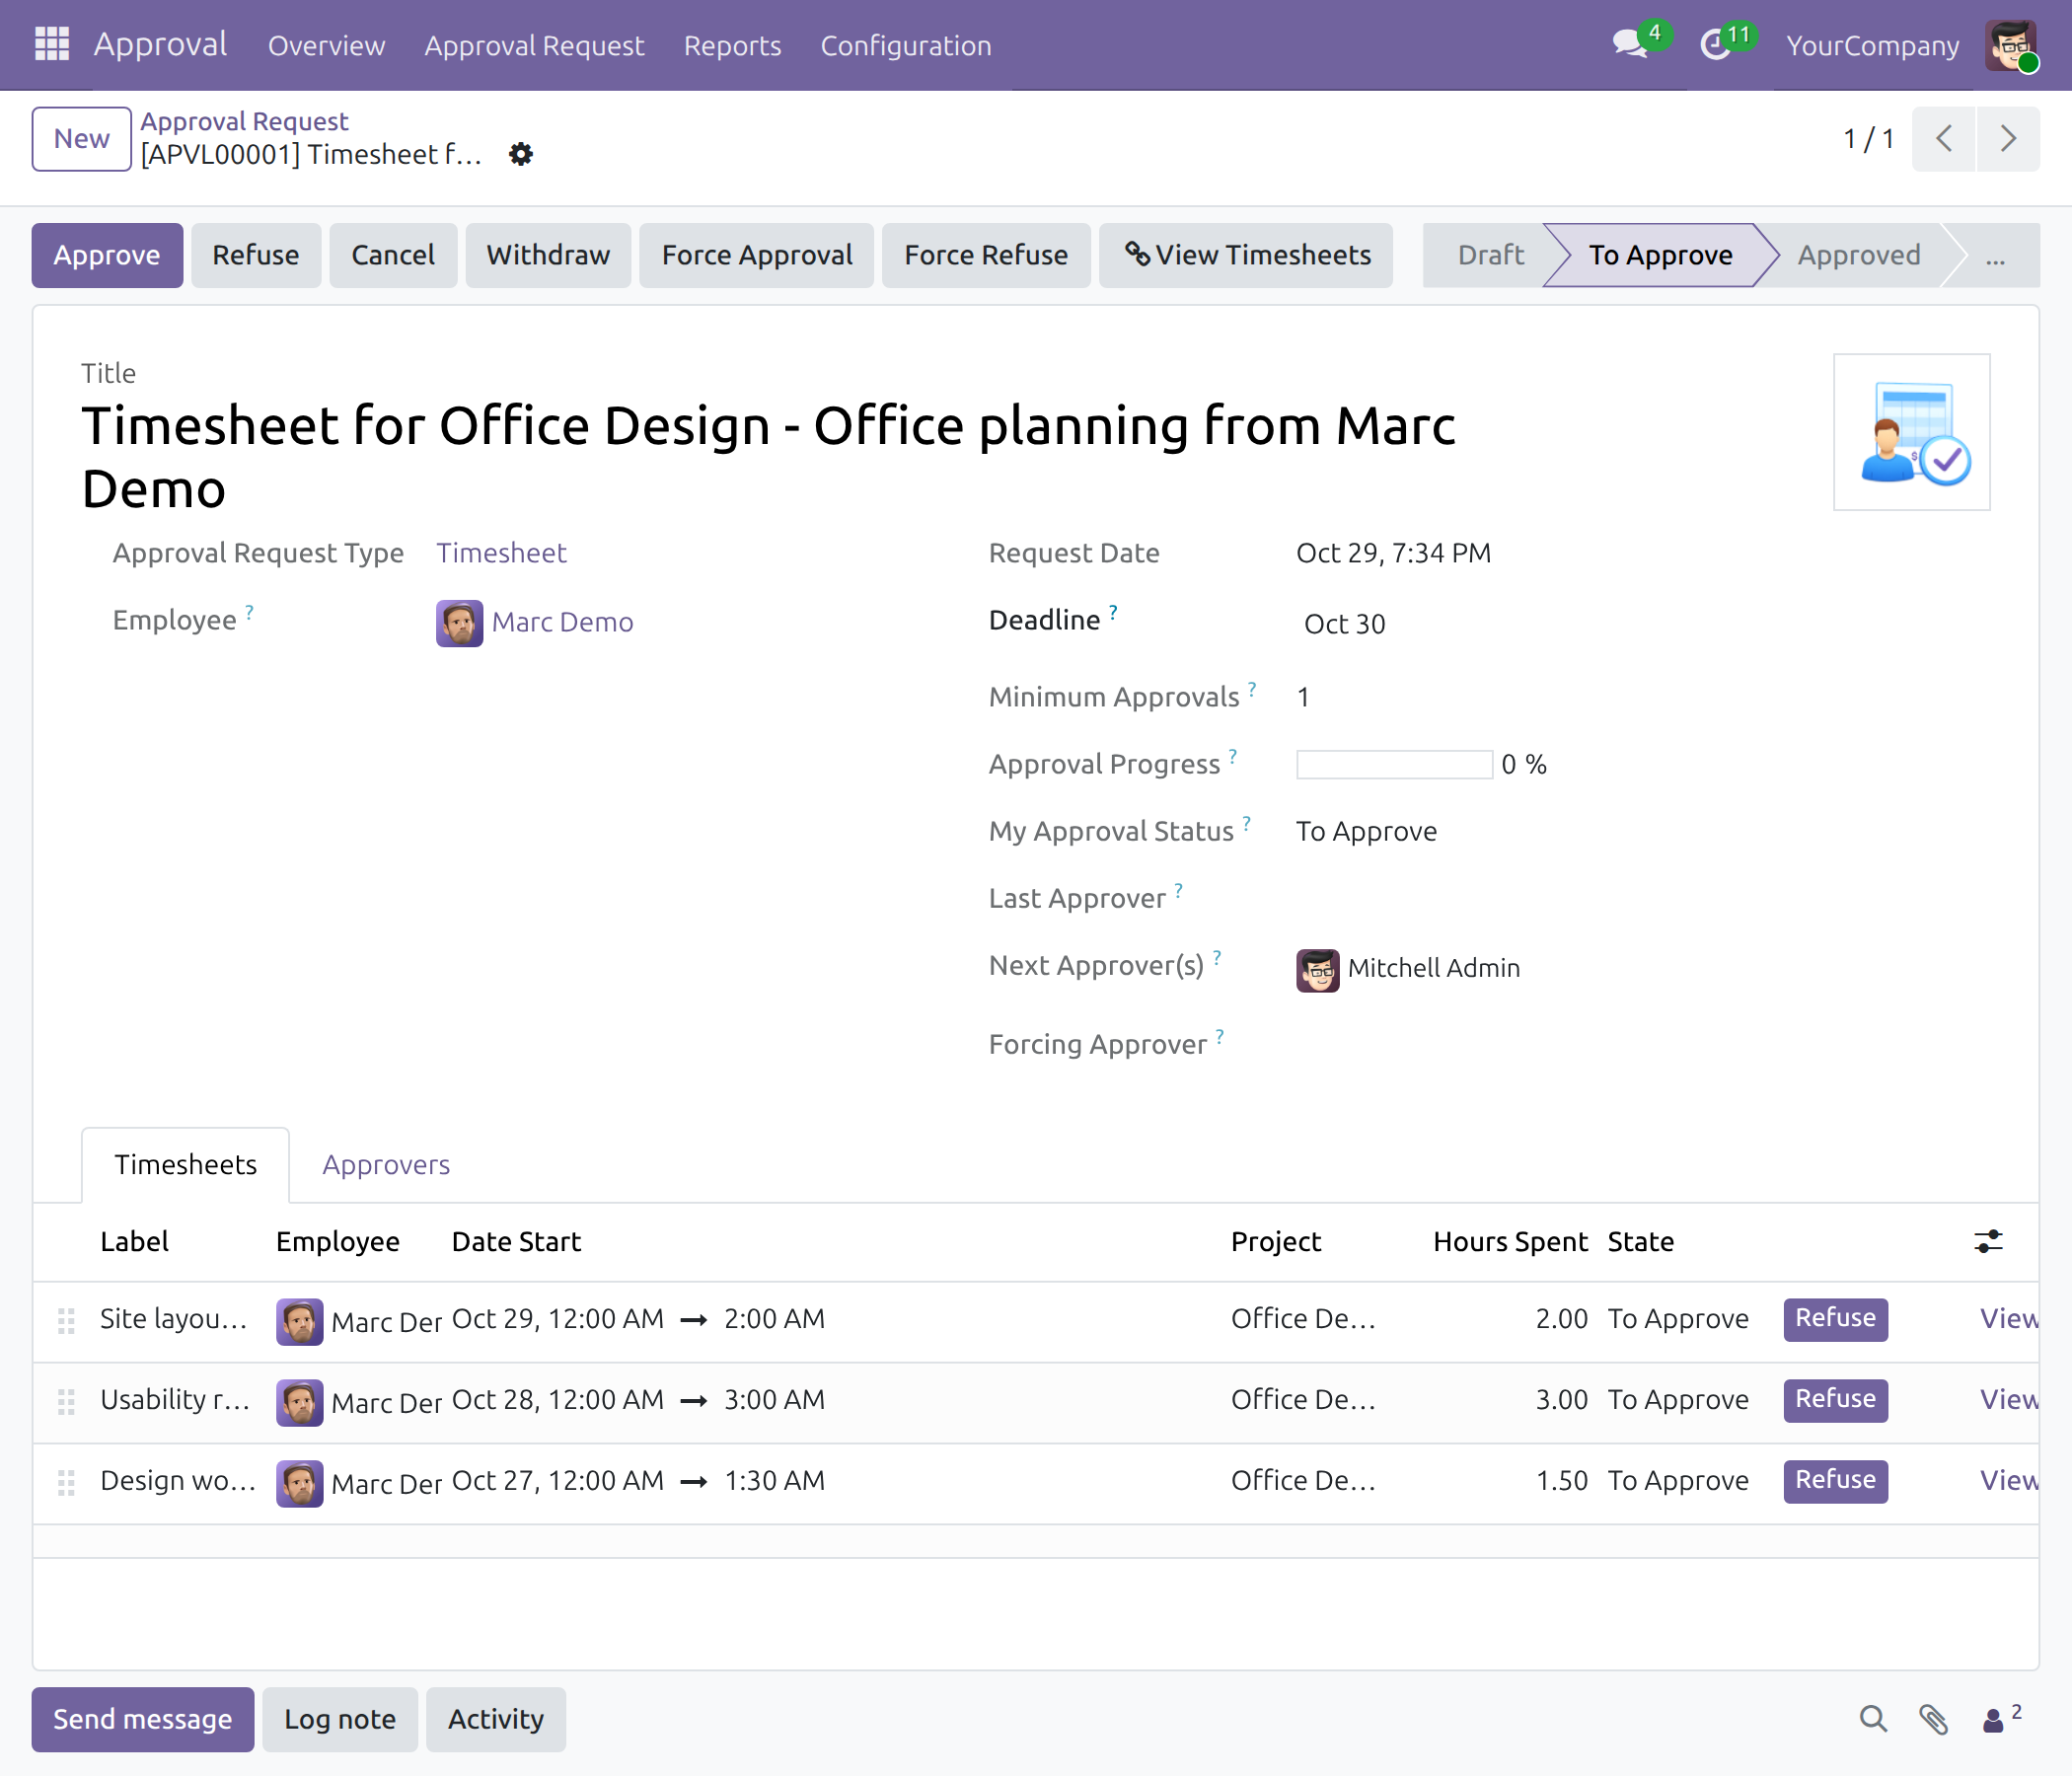Click the New record button
Image resolution: width=2072 pixels, height=1776 pixels.
point(82,139)
